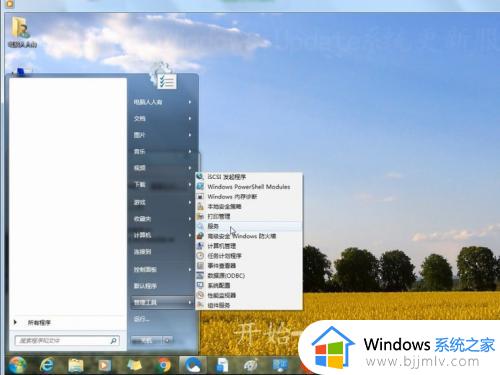Click the ODBC data source icon
This screenshot has width=500, height=375.
[200, 276]
